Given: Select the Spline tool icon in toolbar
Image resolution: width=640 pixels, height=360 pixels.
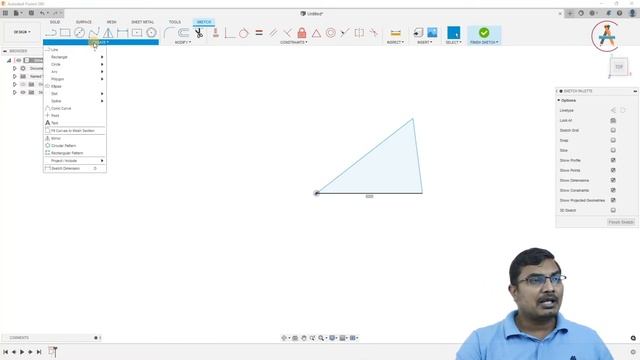Looking at the screenshot, I should (x=94, y=33).
